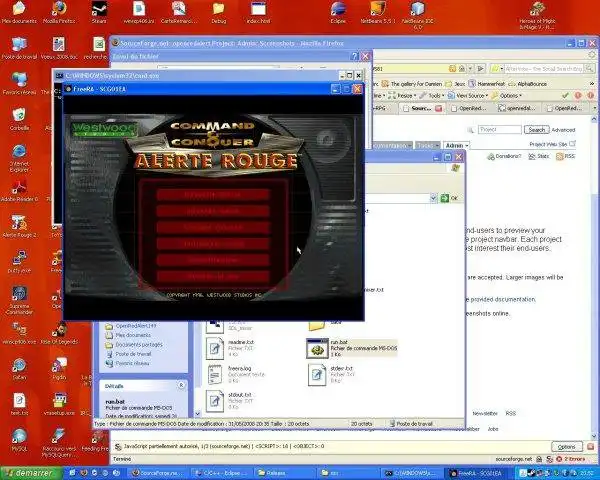Open Options menu in Web Developer toolbar

pos(506,95)
